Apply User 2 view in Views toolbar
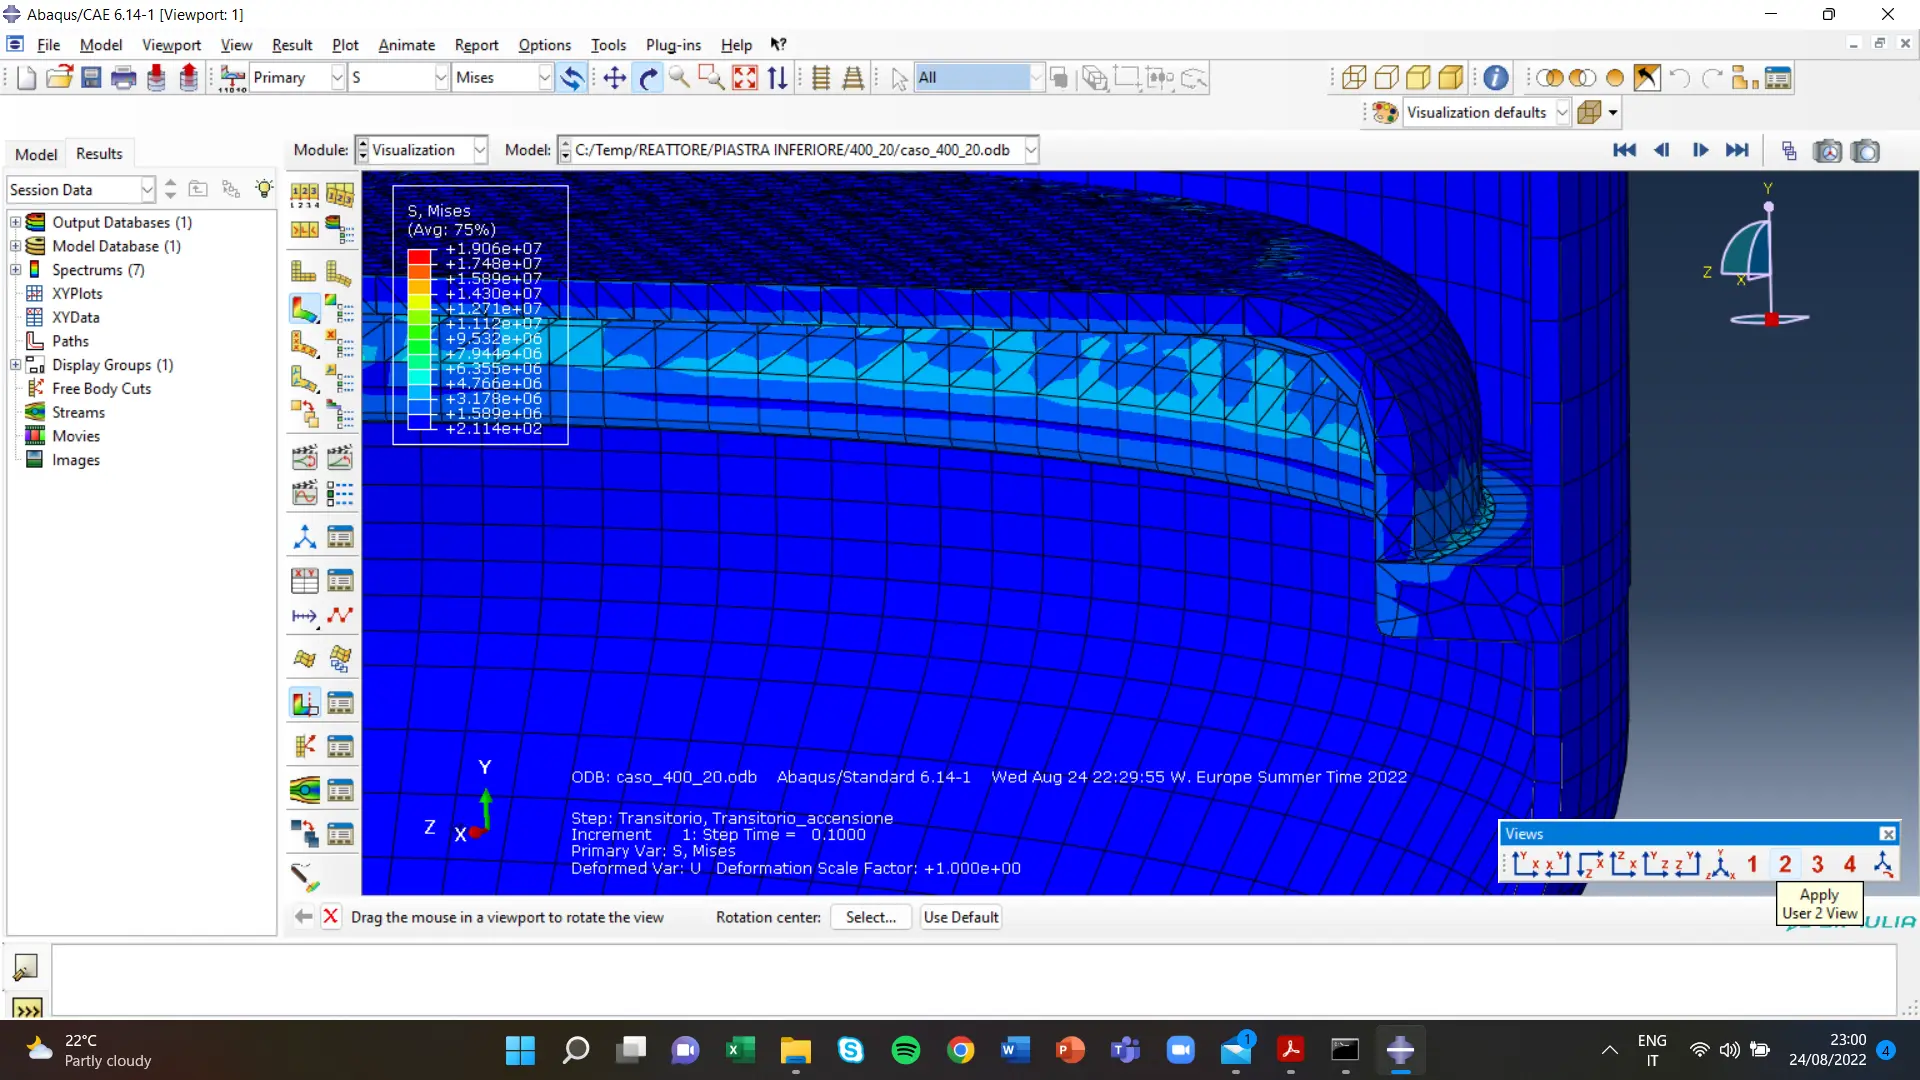The width and height of the screenshot is (1920, 1080). pos(1785,864)
